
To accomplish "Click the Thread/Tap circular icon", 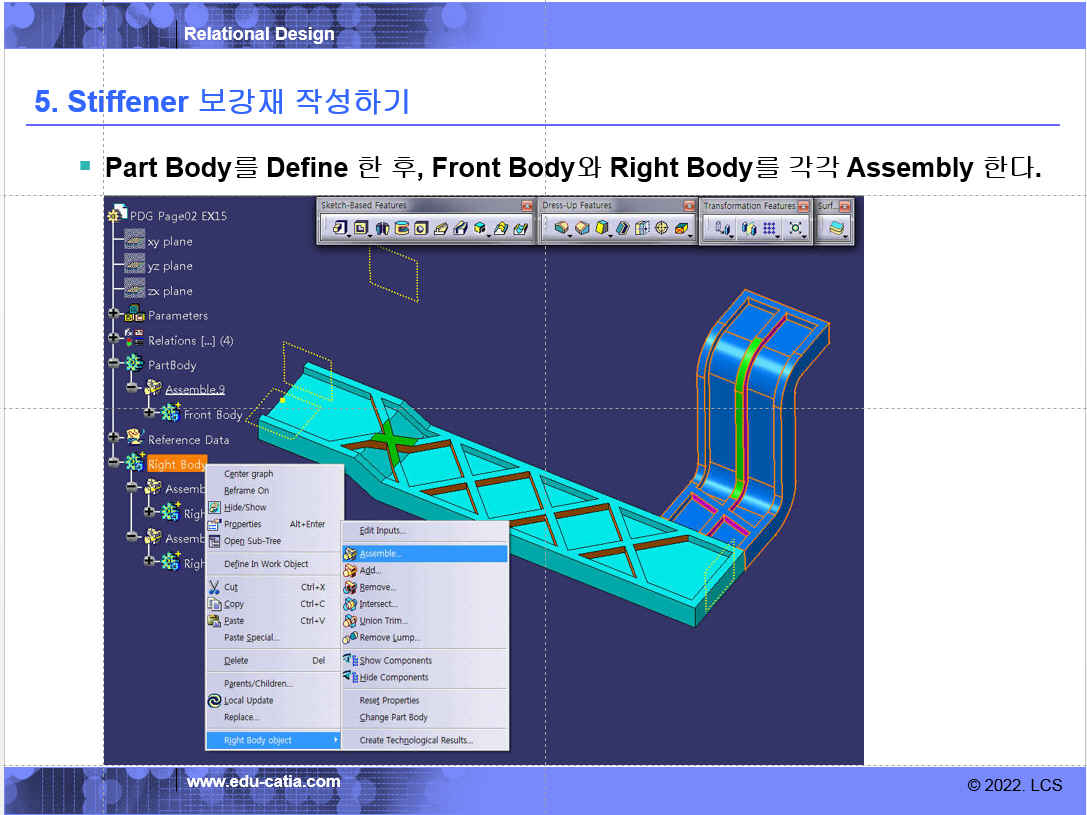I will [x=662, y=229].
